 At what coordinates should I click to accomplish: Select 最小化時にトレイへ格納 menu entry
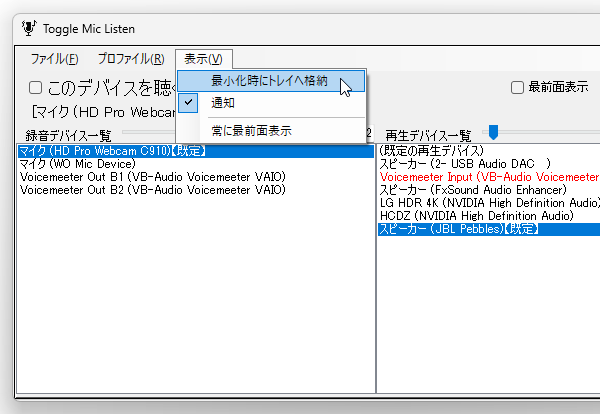pos(271,81)
